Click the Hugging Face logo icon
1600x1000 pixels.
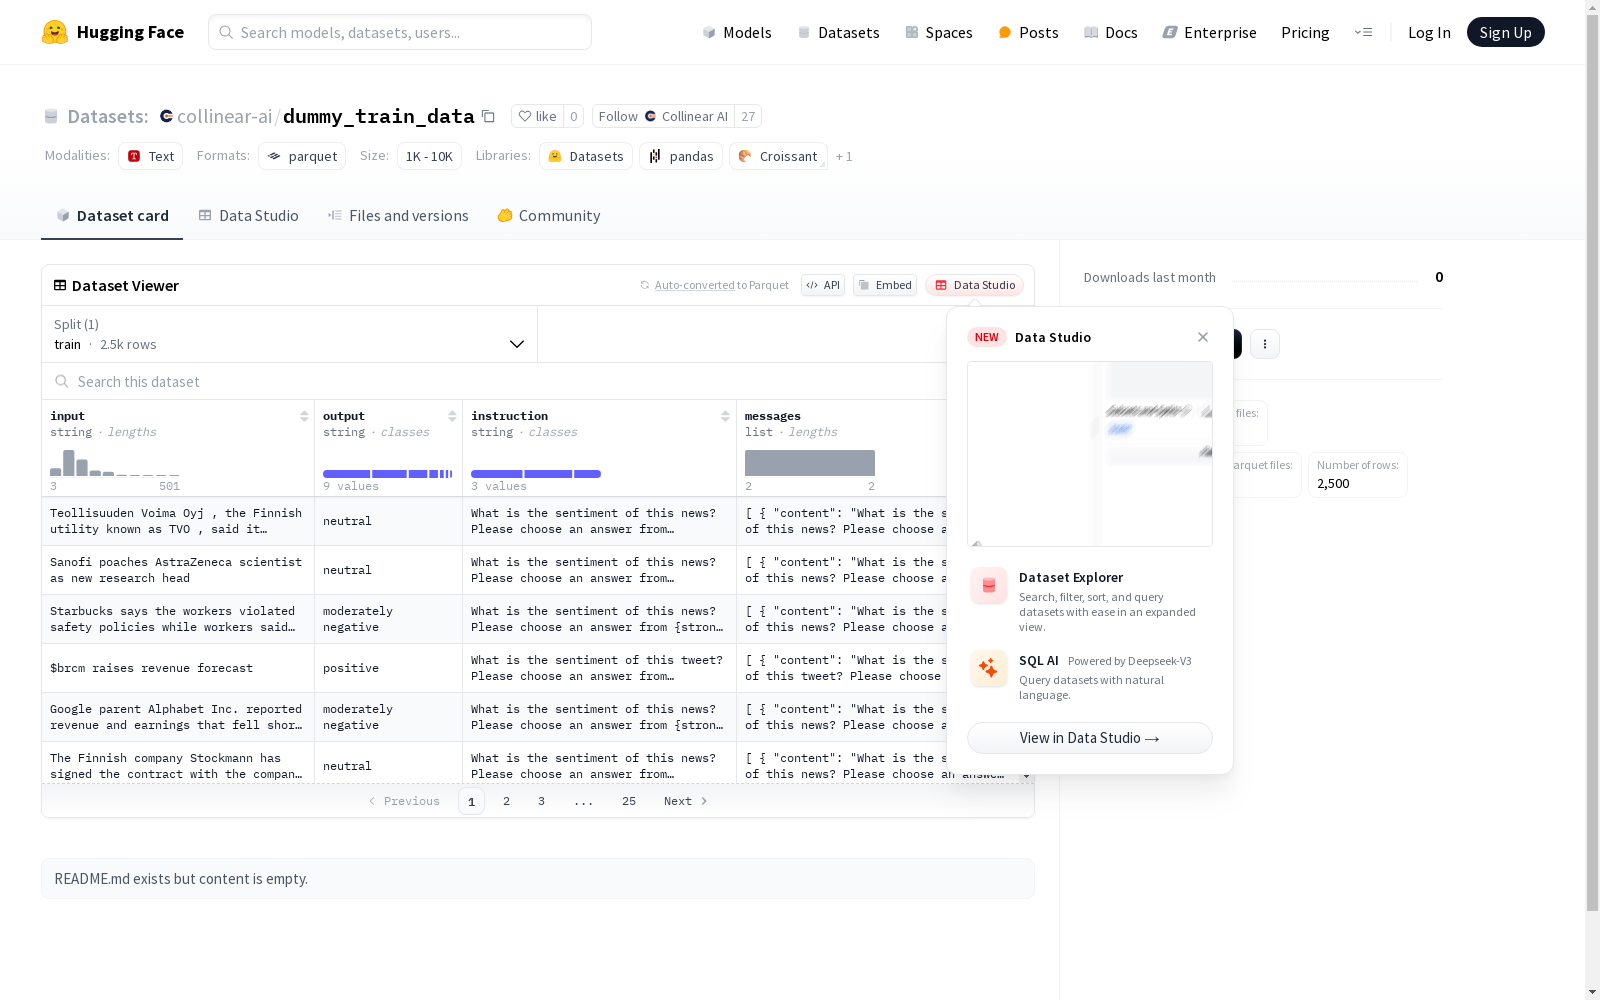(55, 32)
